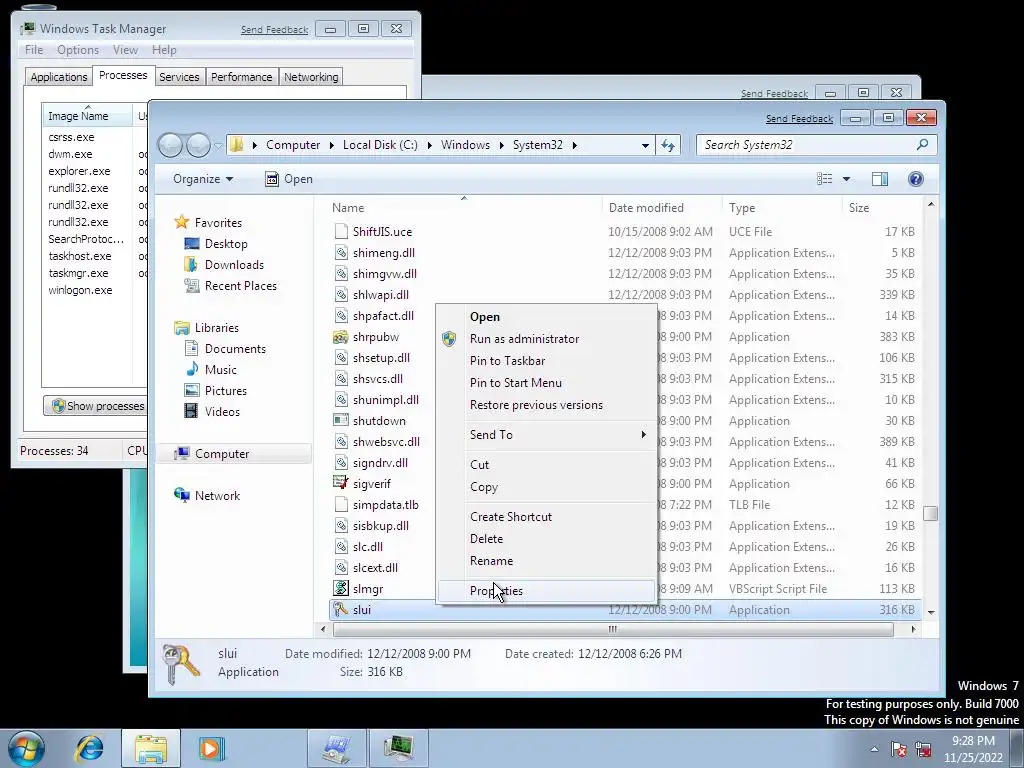This screenshot has height=768, width=1024.
Task: Click the Action Center flag tray icon
Action: [x=899, y=749]
